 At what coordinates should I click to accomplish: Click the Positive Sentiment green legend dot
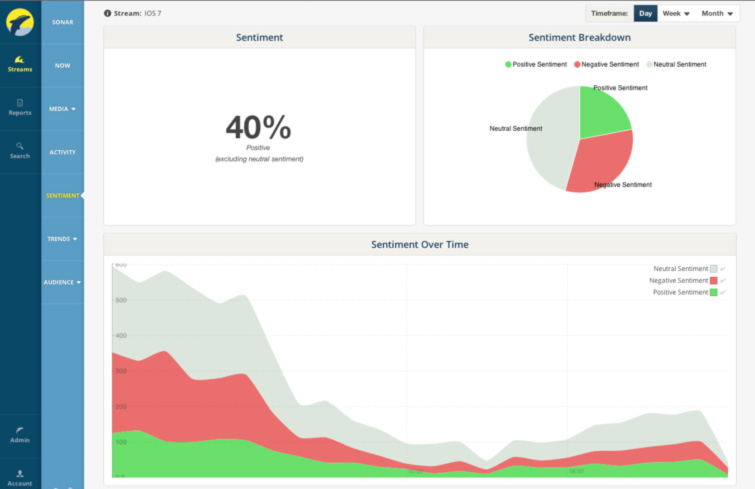[509, 64]
